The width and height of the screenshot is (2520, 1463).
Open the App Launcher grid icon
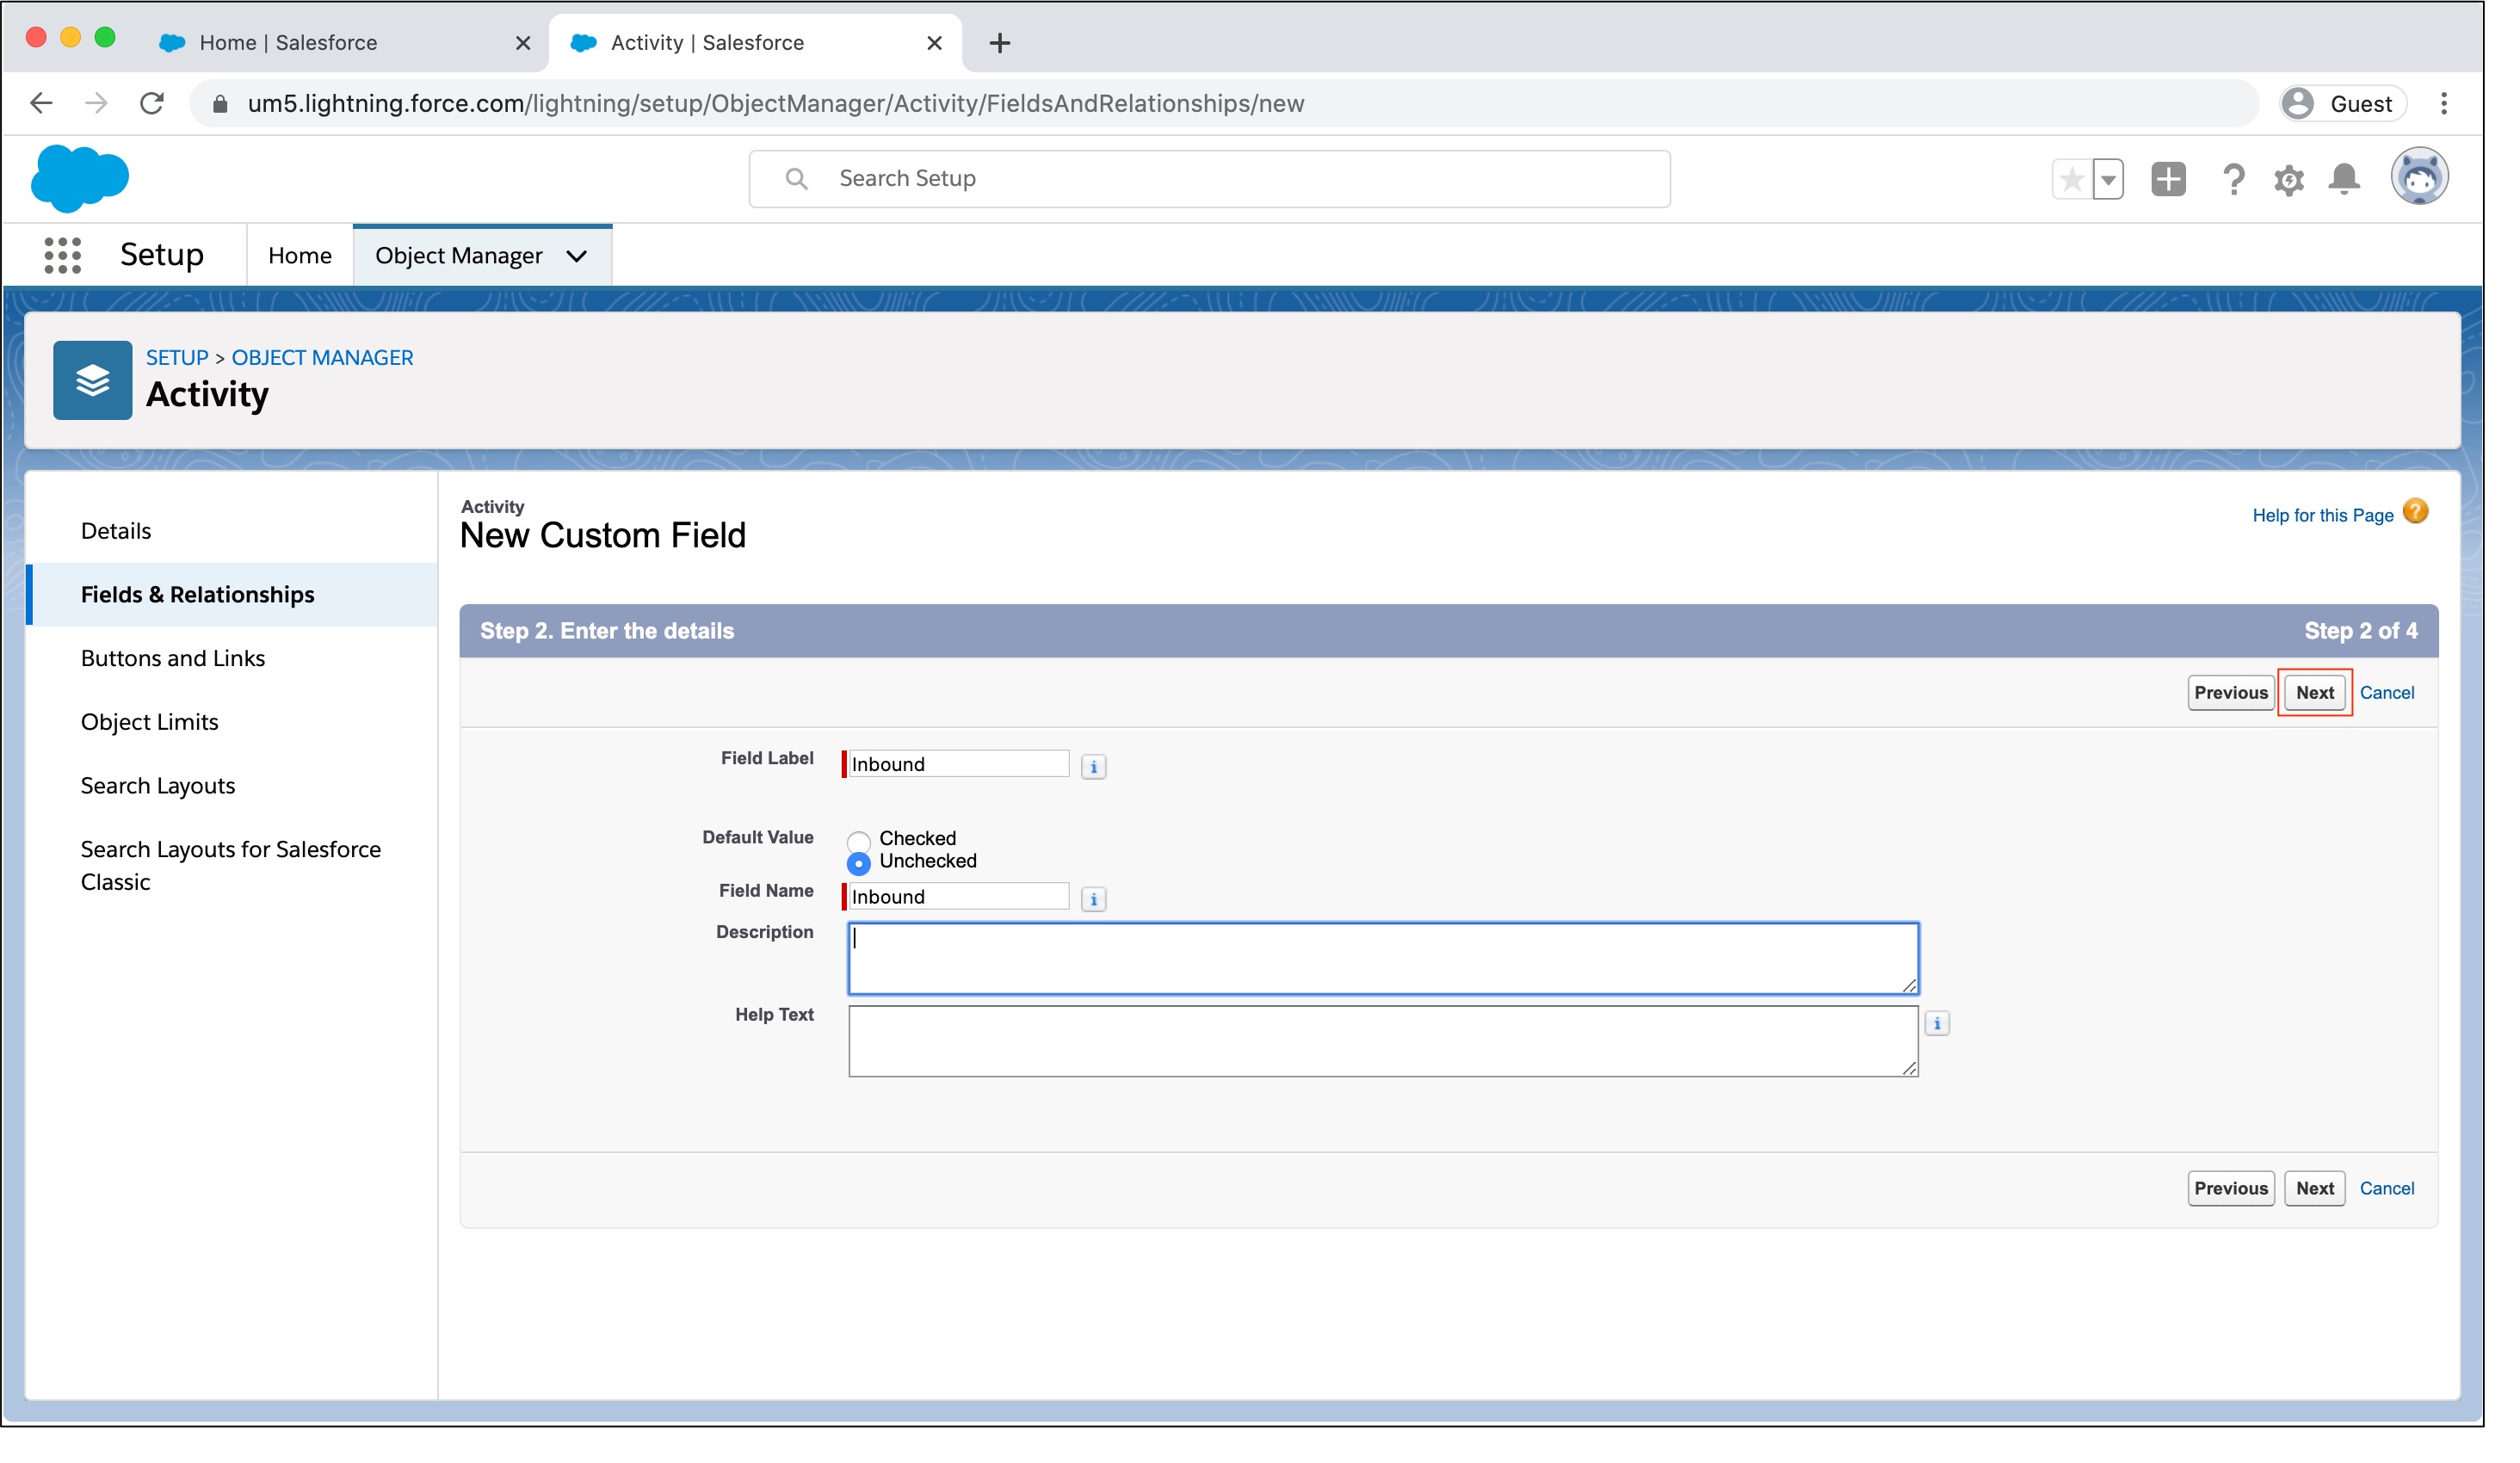62,255
